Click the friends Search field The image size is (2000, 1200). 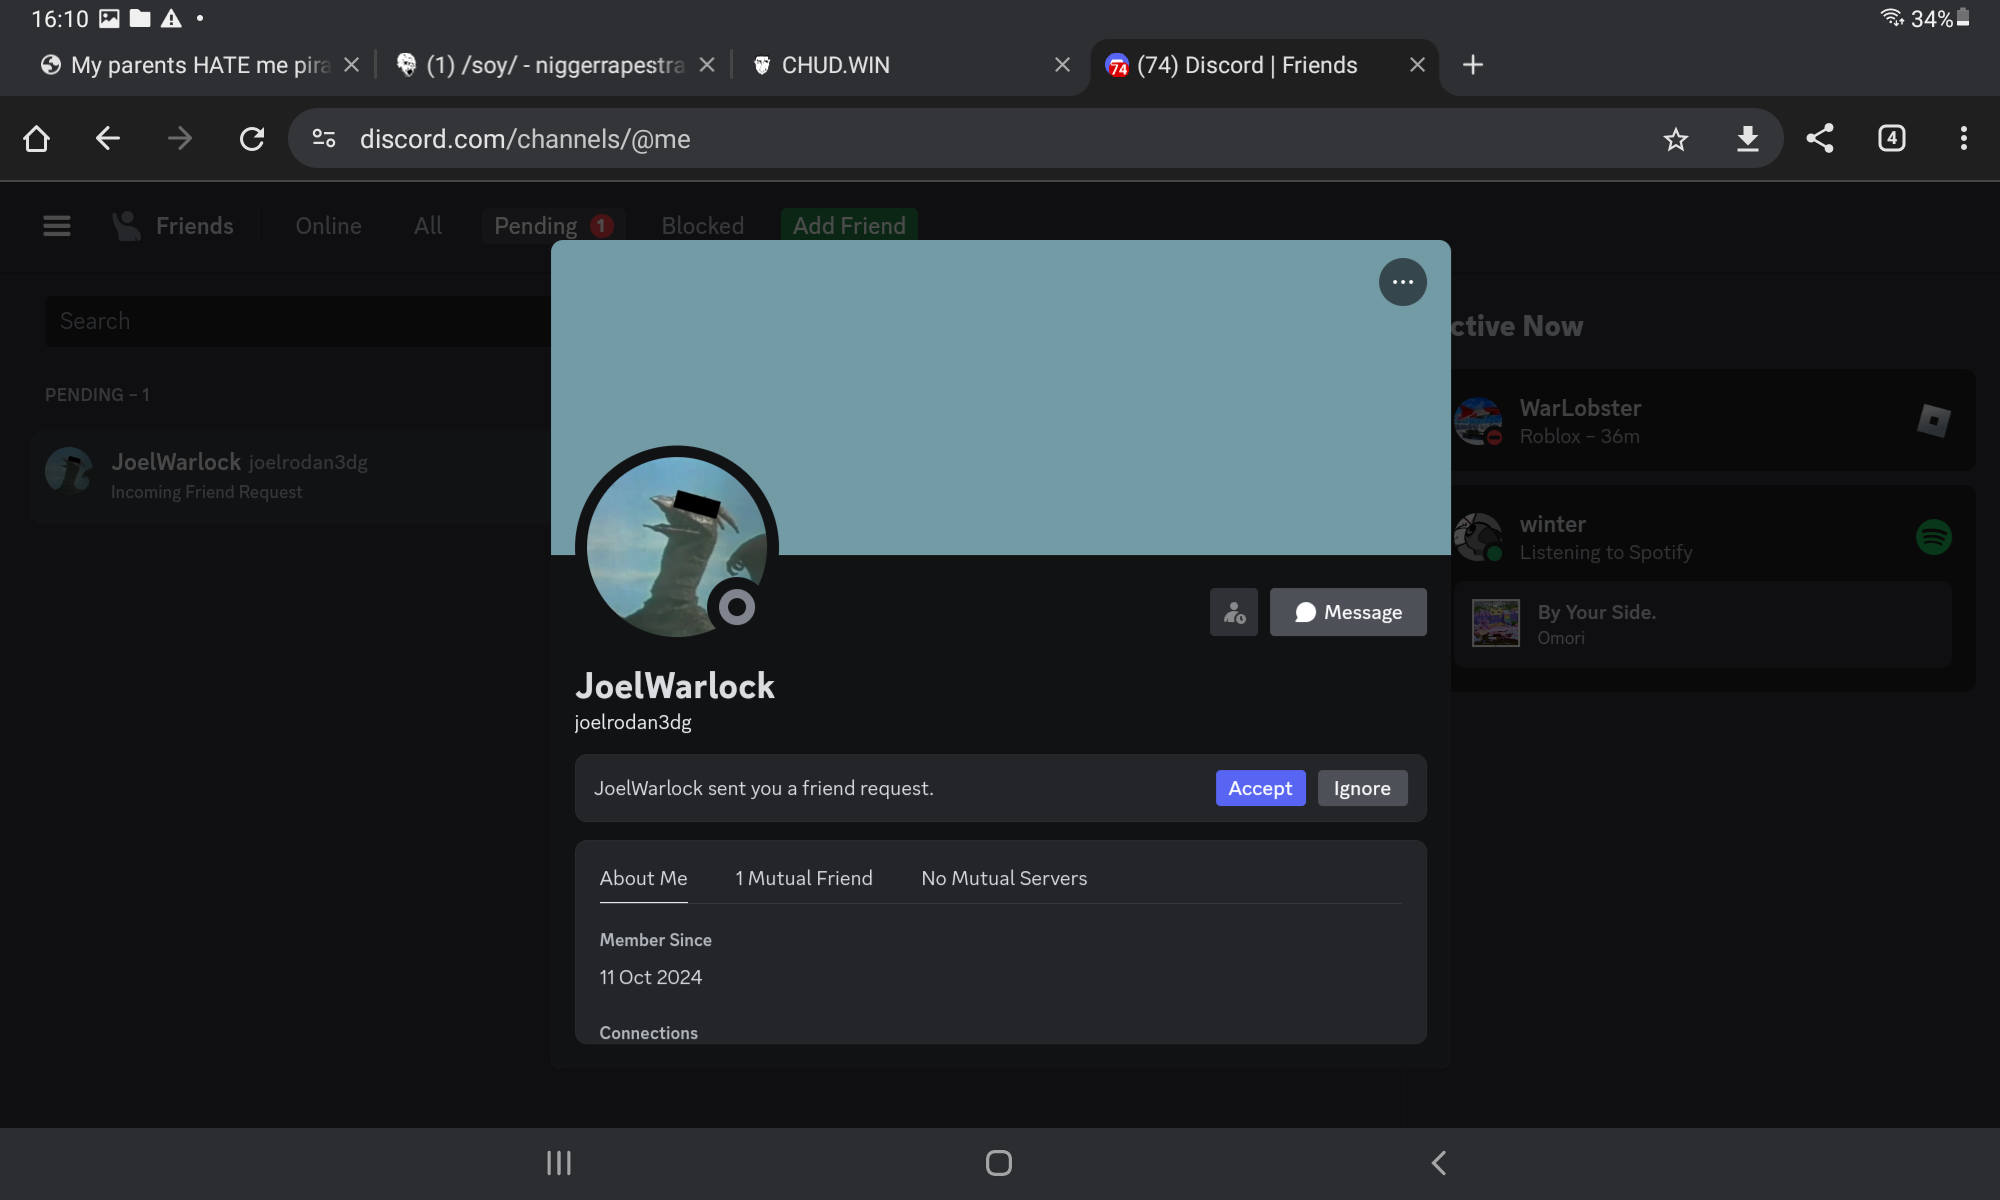click(x=297, y=321)
